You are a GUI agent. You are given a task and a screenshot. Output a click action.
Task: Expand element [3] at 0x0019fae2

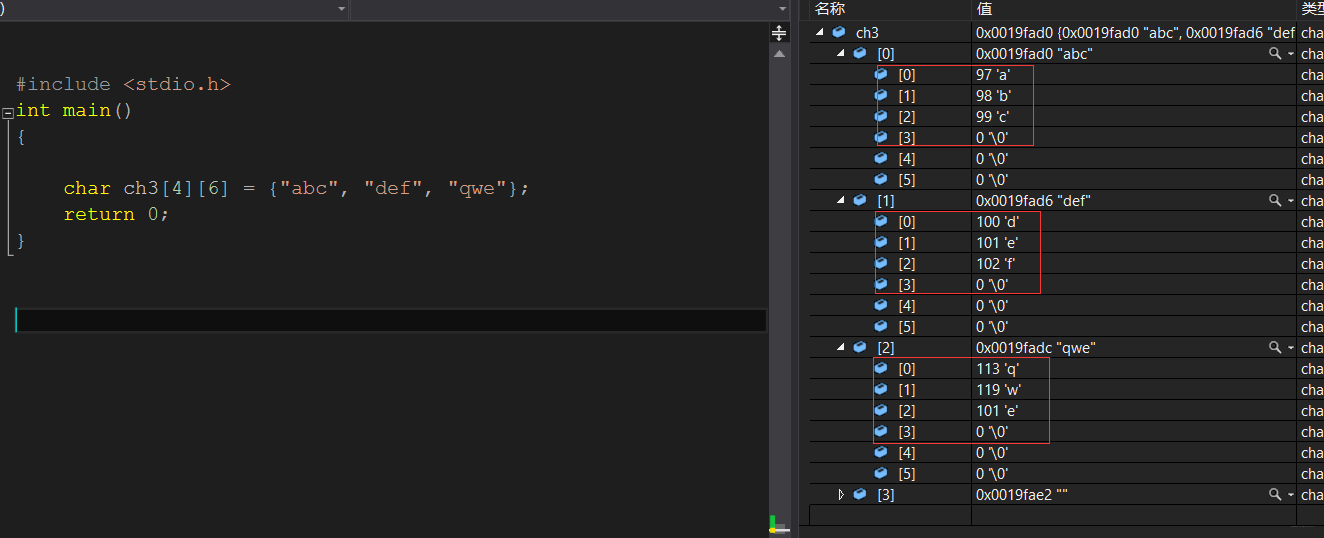(x=841, y=494)
